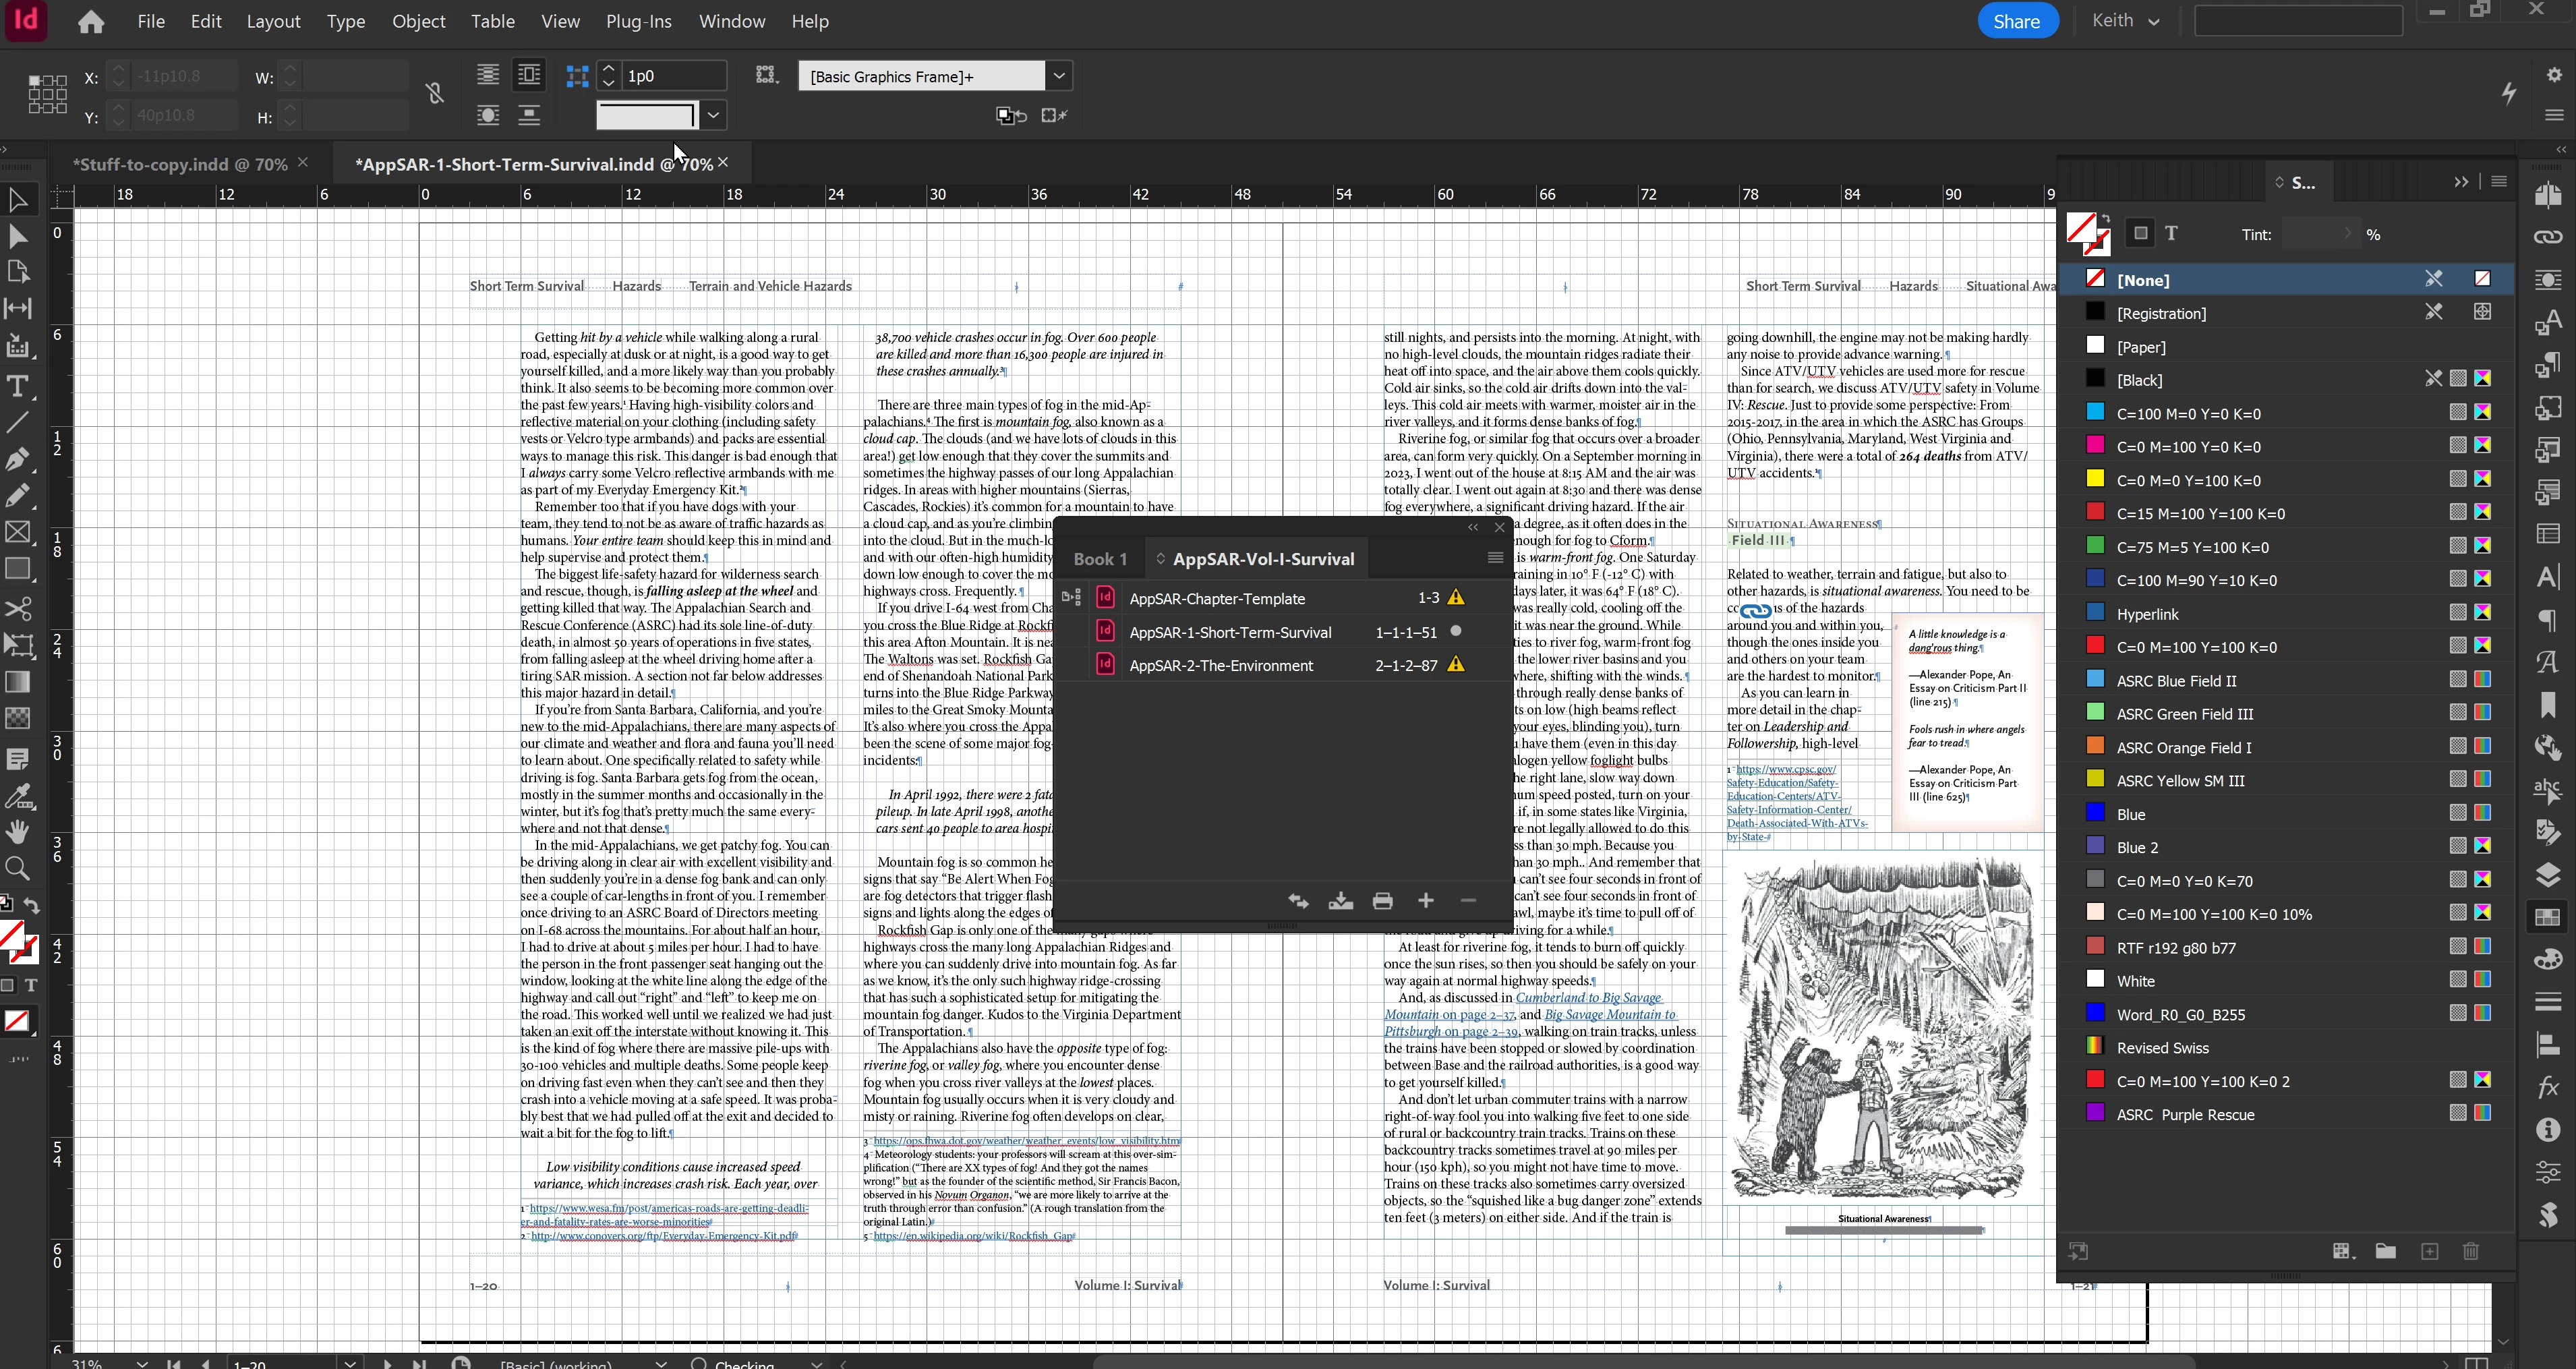Activate the Hand tool

(x=17, y=832)
